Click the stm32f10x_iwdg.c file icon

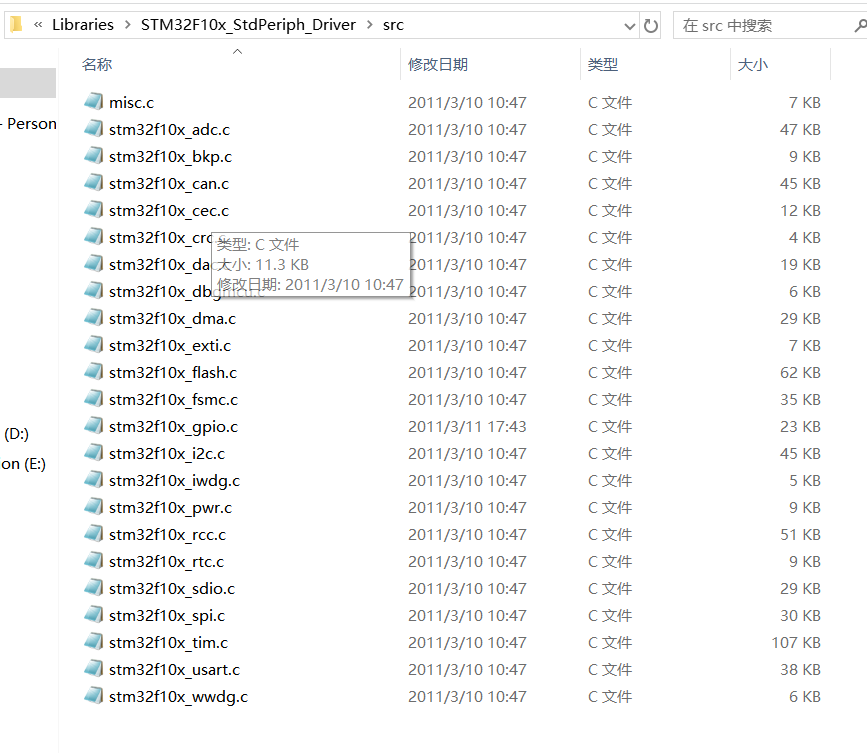tap(93, 480)
